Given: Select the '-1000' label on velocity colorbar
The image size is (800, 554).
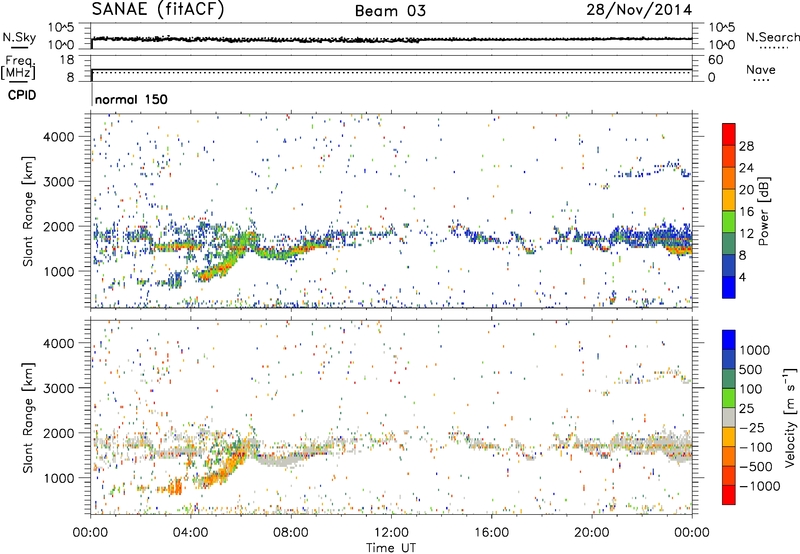Looking at the screenshot, I should pyautogui.click(x=760, y=486).
